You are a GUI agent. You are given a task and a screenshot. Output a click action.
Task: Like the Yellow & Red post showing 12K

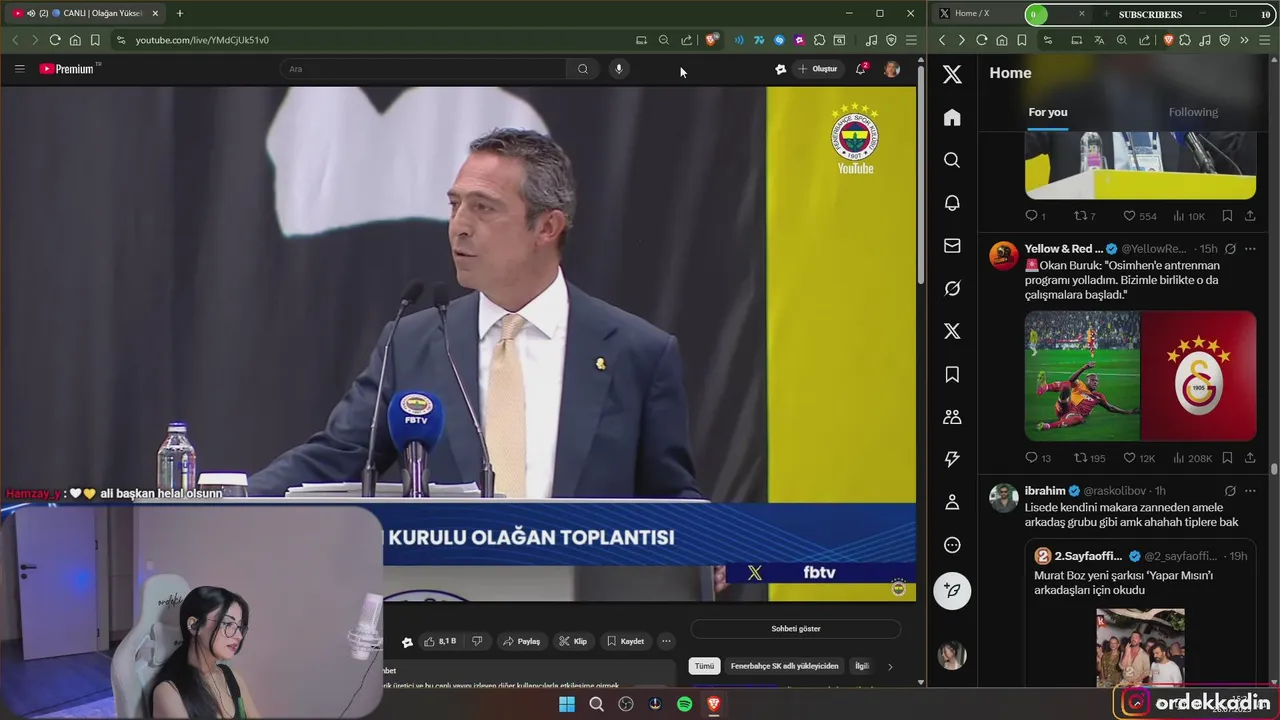tap(1138, 458)
